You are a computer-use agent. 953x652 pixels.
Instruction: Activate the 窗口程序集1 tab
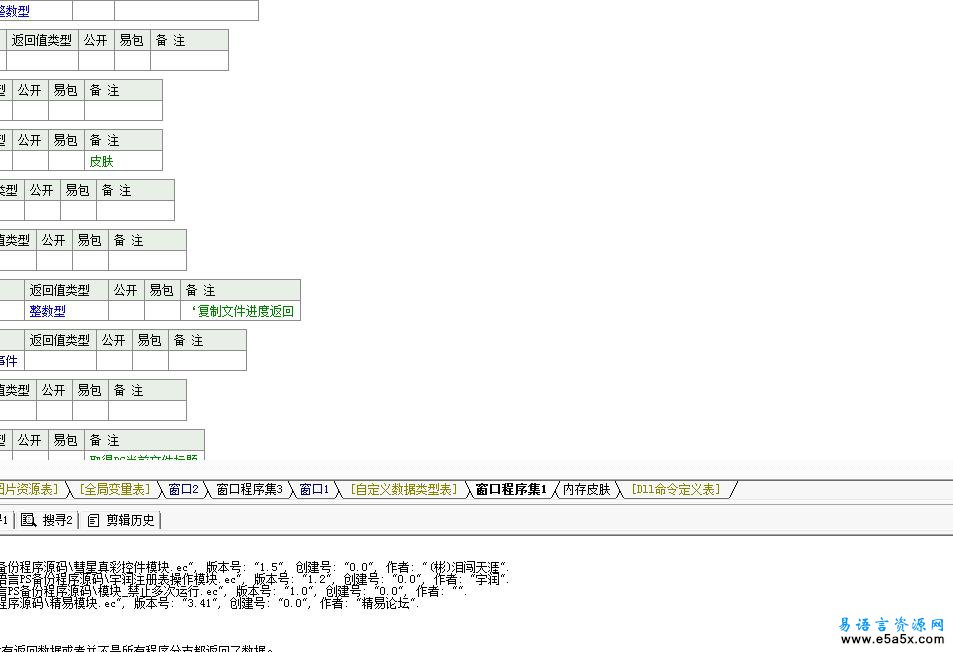tap(510, 489)
